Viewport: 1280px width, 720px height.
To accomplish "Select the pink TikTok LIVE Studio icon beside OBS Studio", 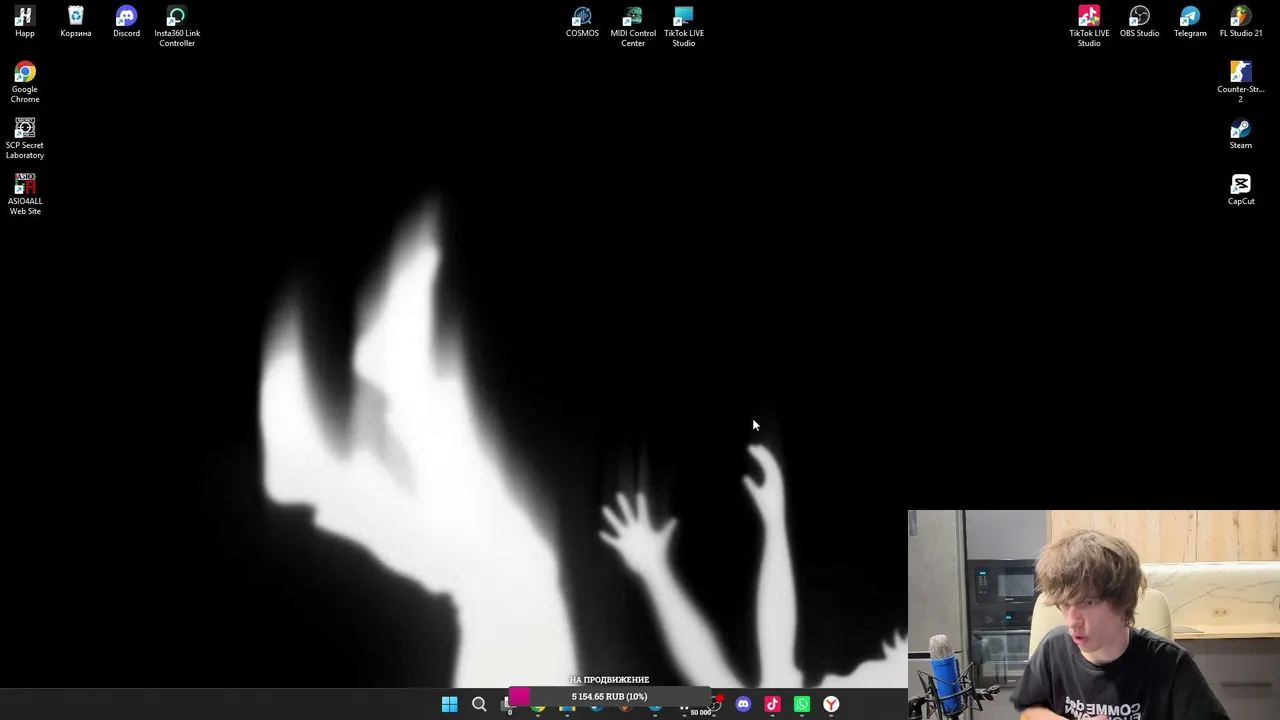I will pos(1089,26).
